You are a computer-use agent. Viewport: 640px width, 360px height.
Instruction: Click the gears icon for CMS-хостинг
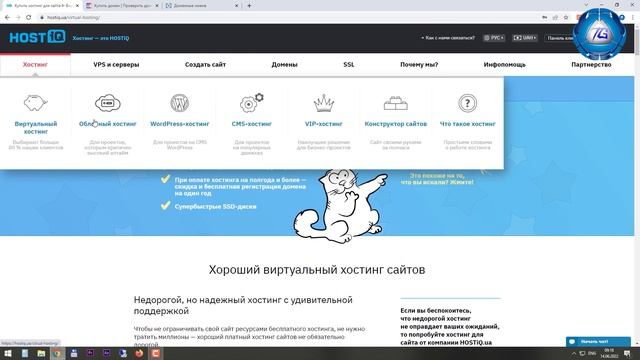pos(251,103)
